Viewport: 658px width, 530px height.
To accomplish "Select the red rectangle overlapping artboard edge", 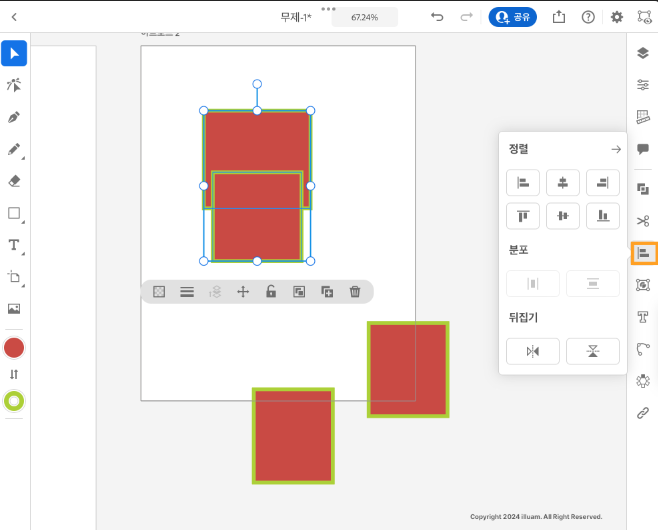I will [x=408, y=369].
